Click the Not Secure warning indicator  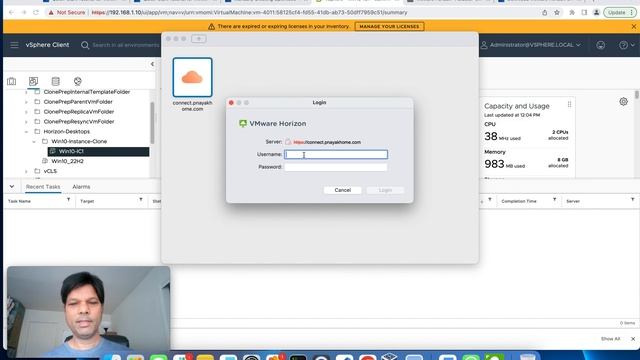click(x=67, y=13)
